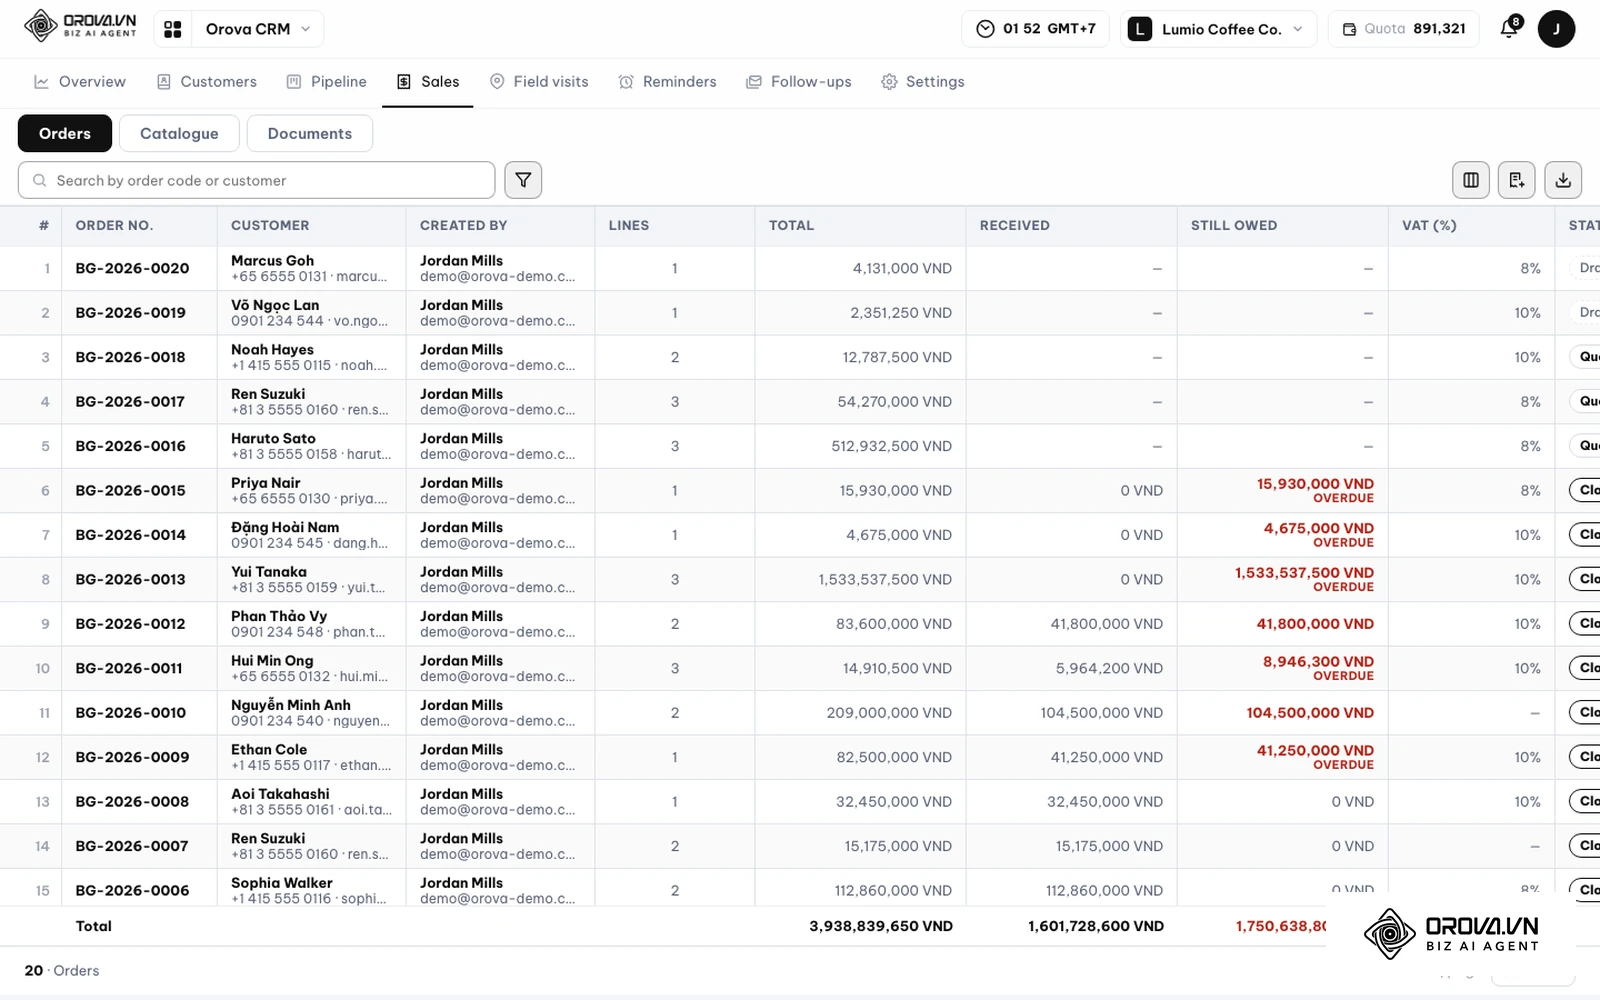Sort by the CUSTOMER column header
The width and height of the screenshot is (1600, 1000).
pos(270,226)
